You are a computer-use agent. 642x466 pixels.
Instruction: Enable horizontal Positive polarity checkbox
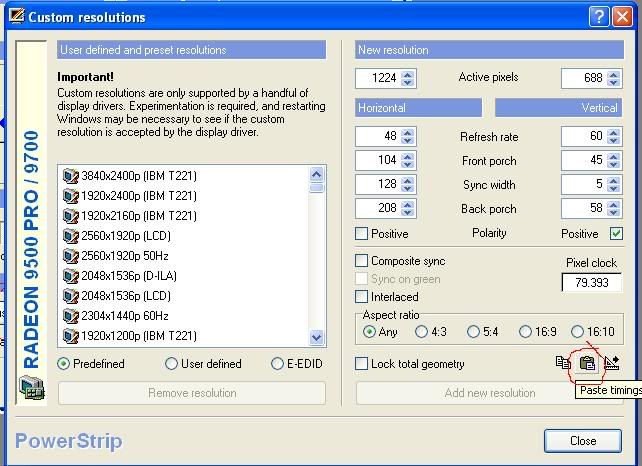coord(361,234)
